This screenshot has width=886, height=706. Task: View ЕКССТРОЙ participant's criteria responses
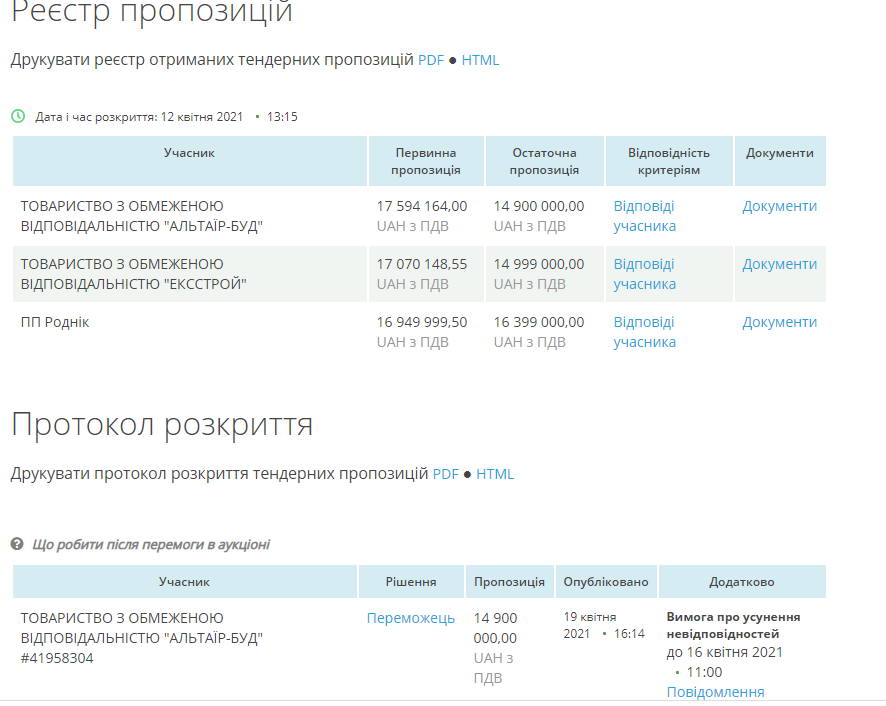[644, 274]
